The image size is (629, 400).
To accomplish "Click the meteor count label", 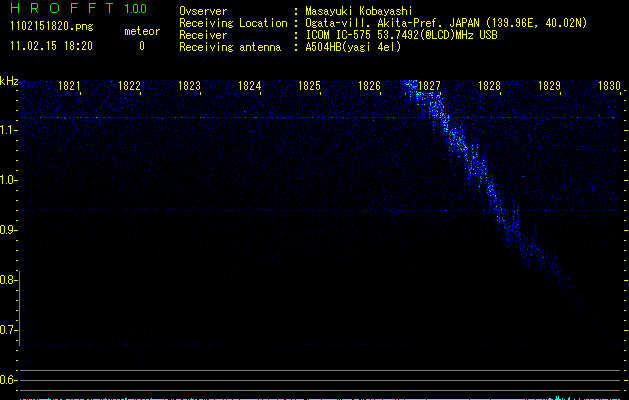I will click(141, 31).
